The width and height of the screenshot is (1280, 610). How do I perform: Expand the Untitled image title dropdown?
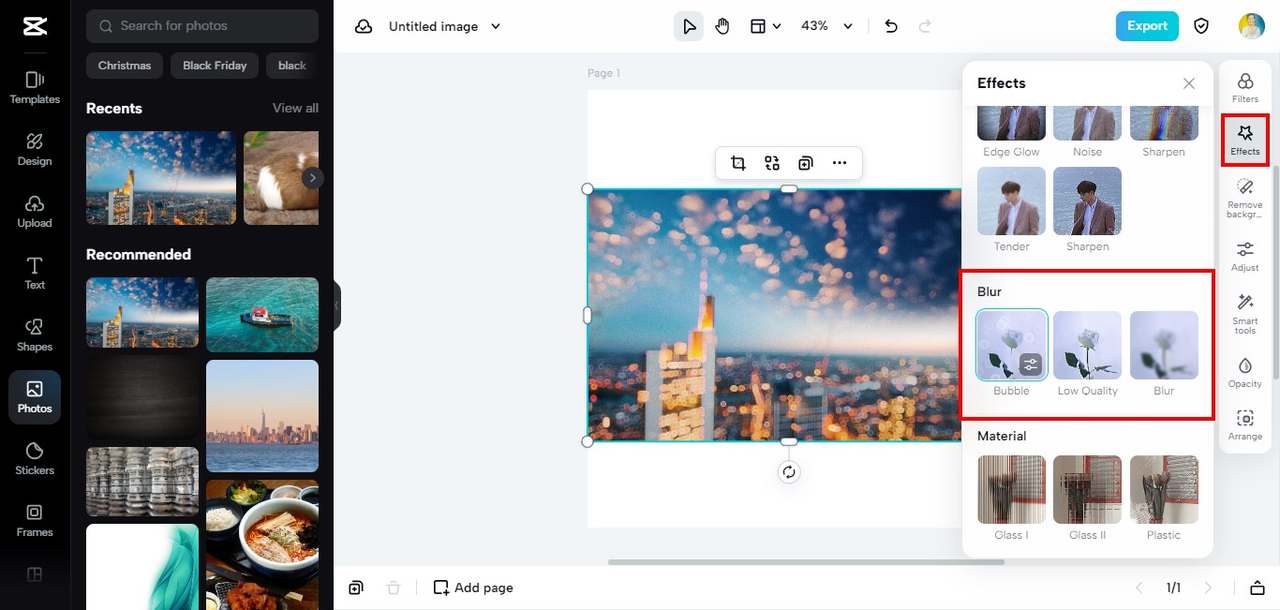[x=496, y=26]
